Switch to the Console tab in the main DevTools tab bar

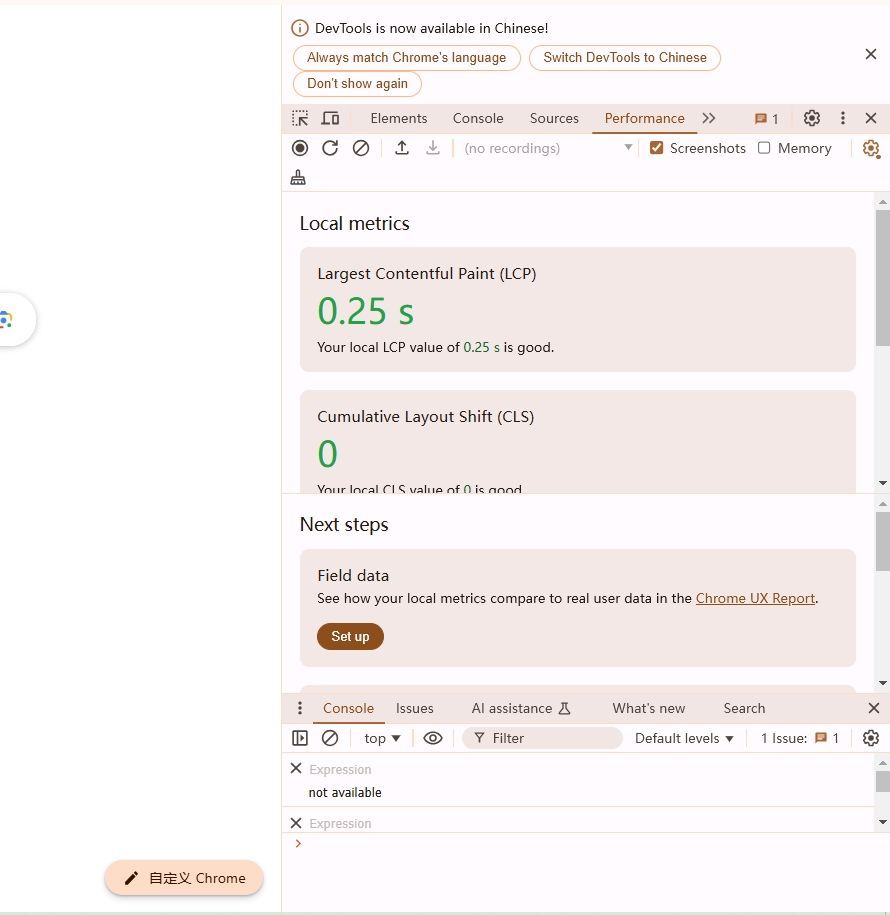point(478,118)
